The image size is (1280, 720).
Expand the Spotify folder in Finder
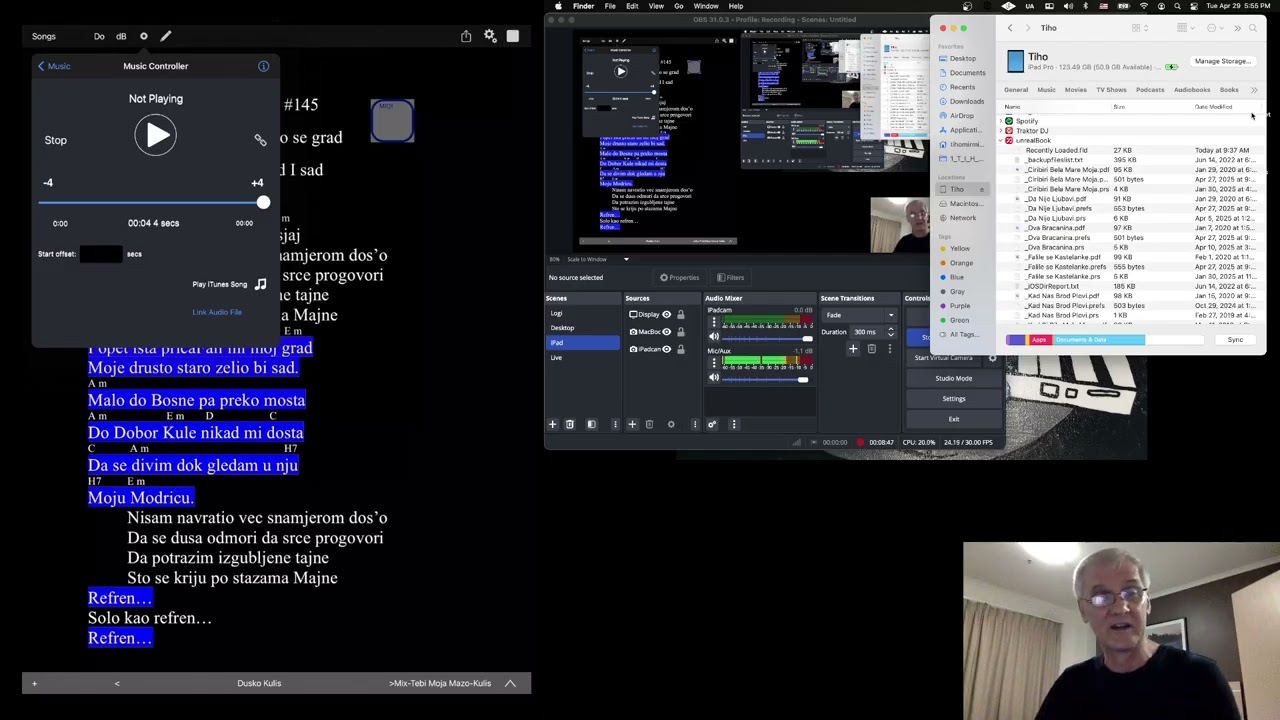(1001, 121)
